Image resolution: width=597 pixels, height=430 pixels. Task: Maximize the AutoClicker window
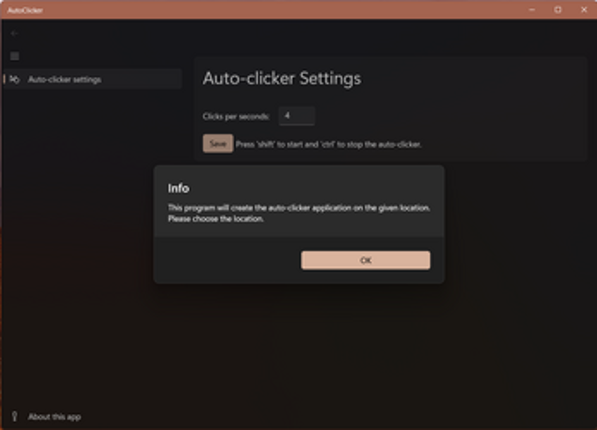click(558, 10)
